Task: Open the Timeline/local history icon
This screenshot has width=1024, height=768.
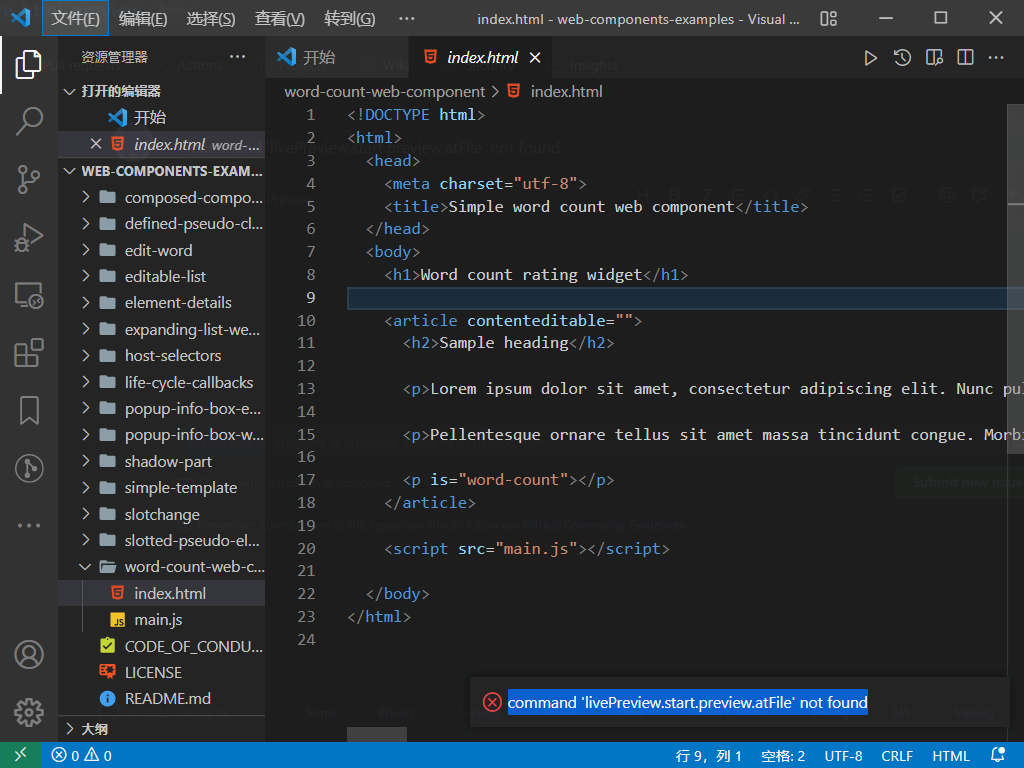Action: (x=901, y=58)
